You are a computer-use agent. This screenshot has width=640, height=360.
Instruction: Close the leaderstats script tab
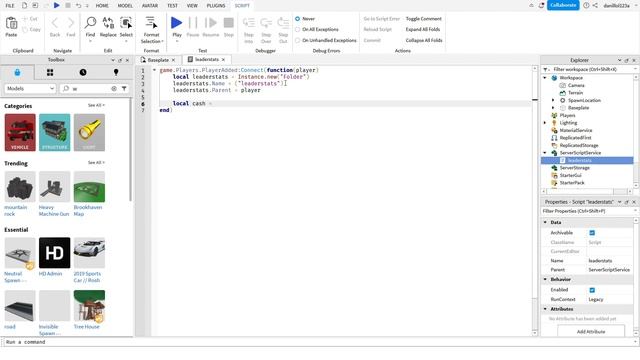tap(223, 60)
